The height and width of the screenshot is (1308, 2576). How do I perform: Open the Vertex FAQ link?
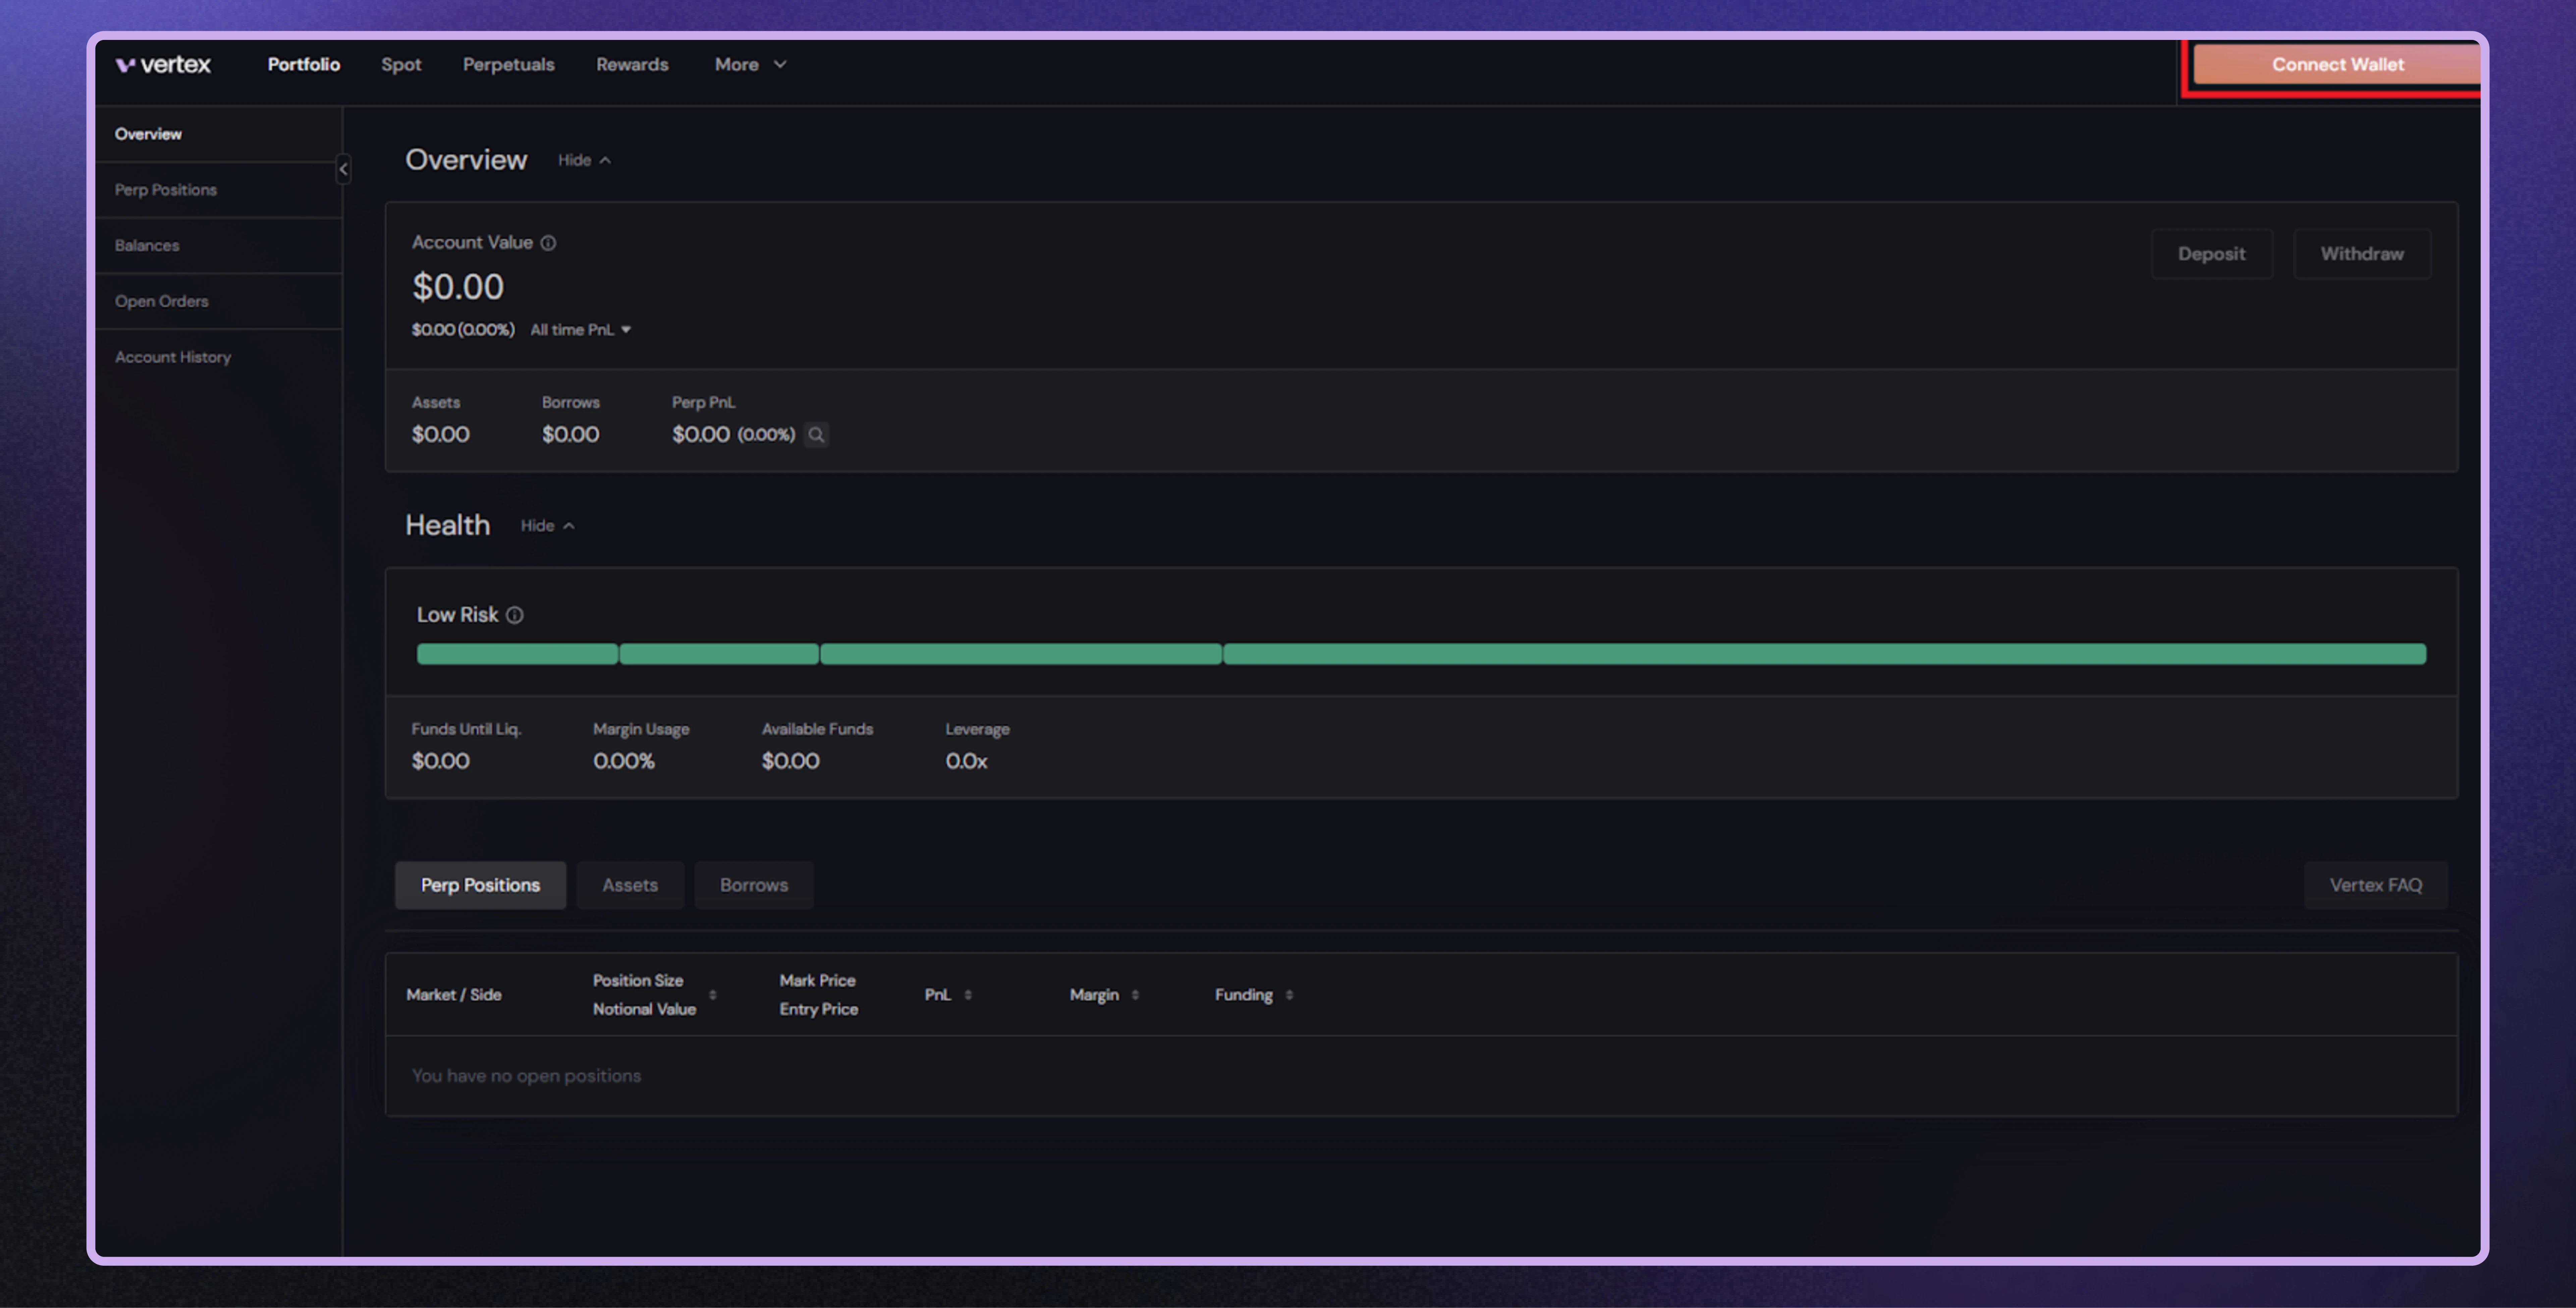pos(2376,885)
